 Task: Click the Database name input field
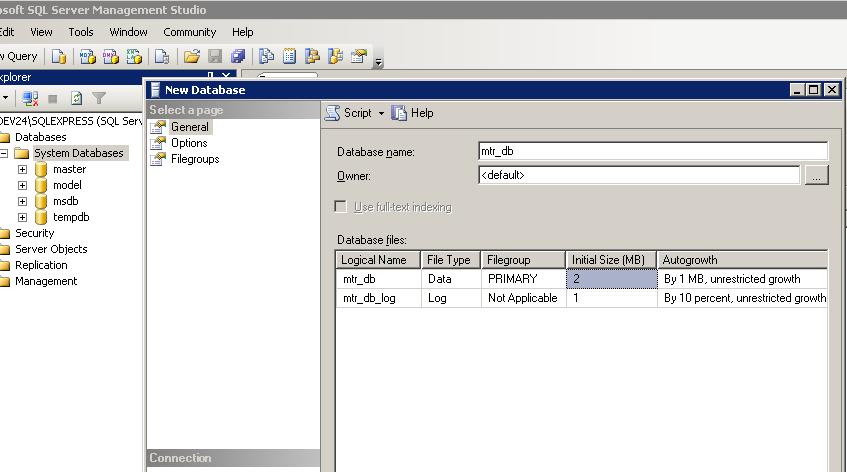[653, 151]
